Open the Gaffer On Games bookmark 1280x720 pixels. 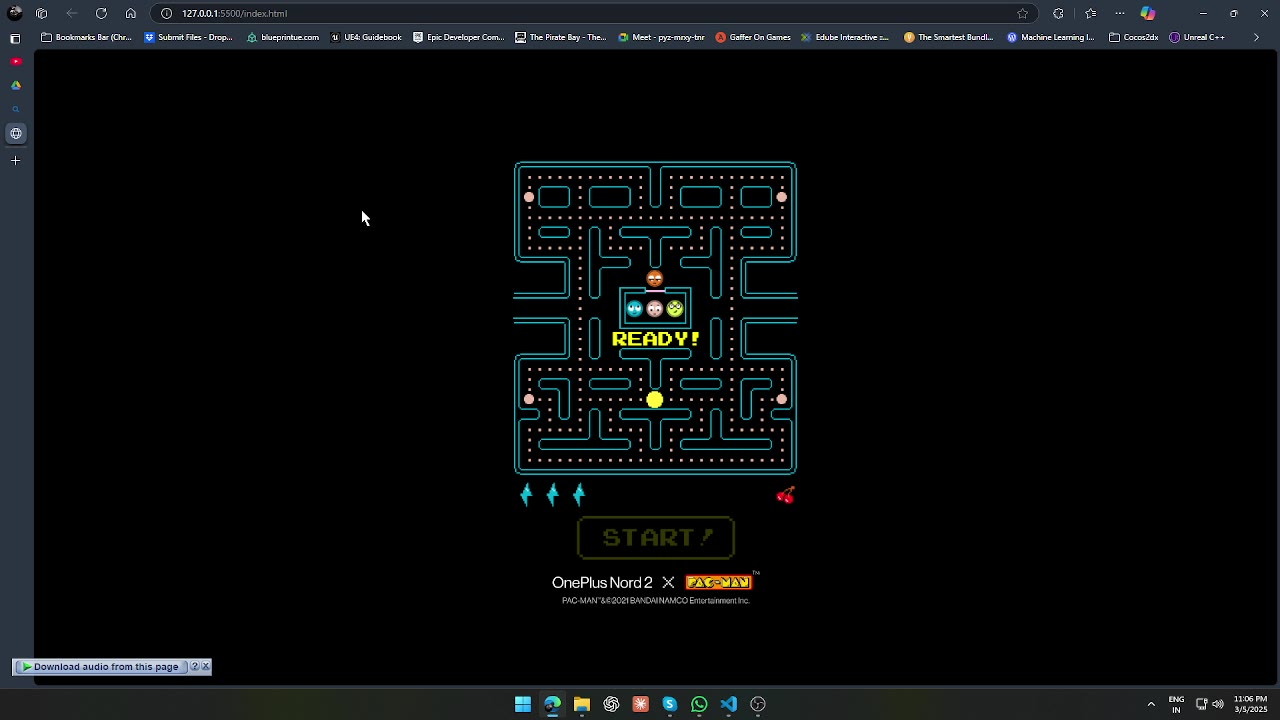752,37
